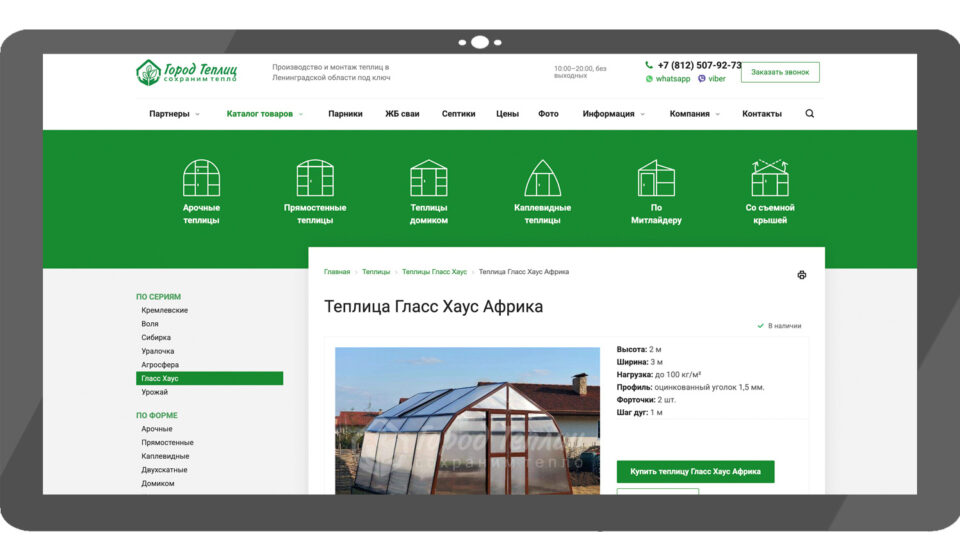Expand the Информация dropdown menu
This screenshot has width=960, height=540.
613,114
